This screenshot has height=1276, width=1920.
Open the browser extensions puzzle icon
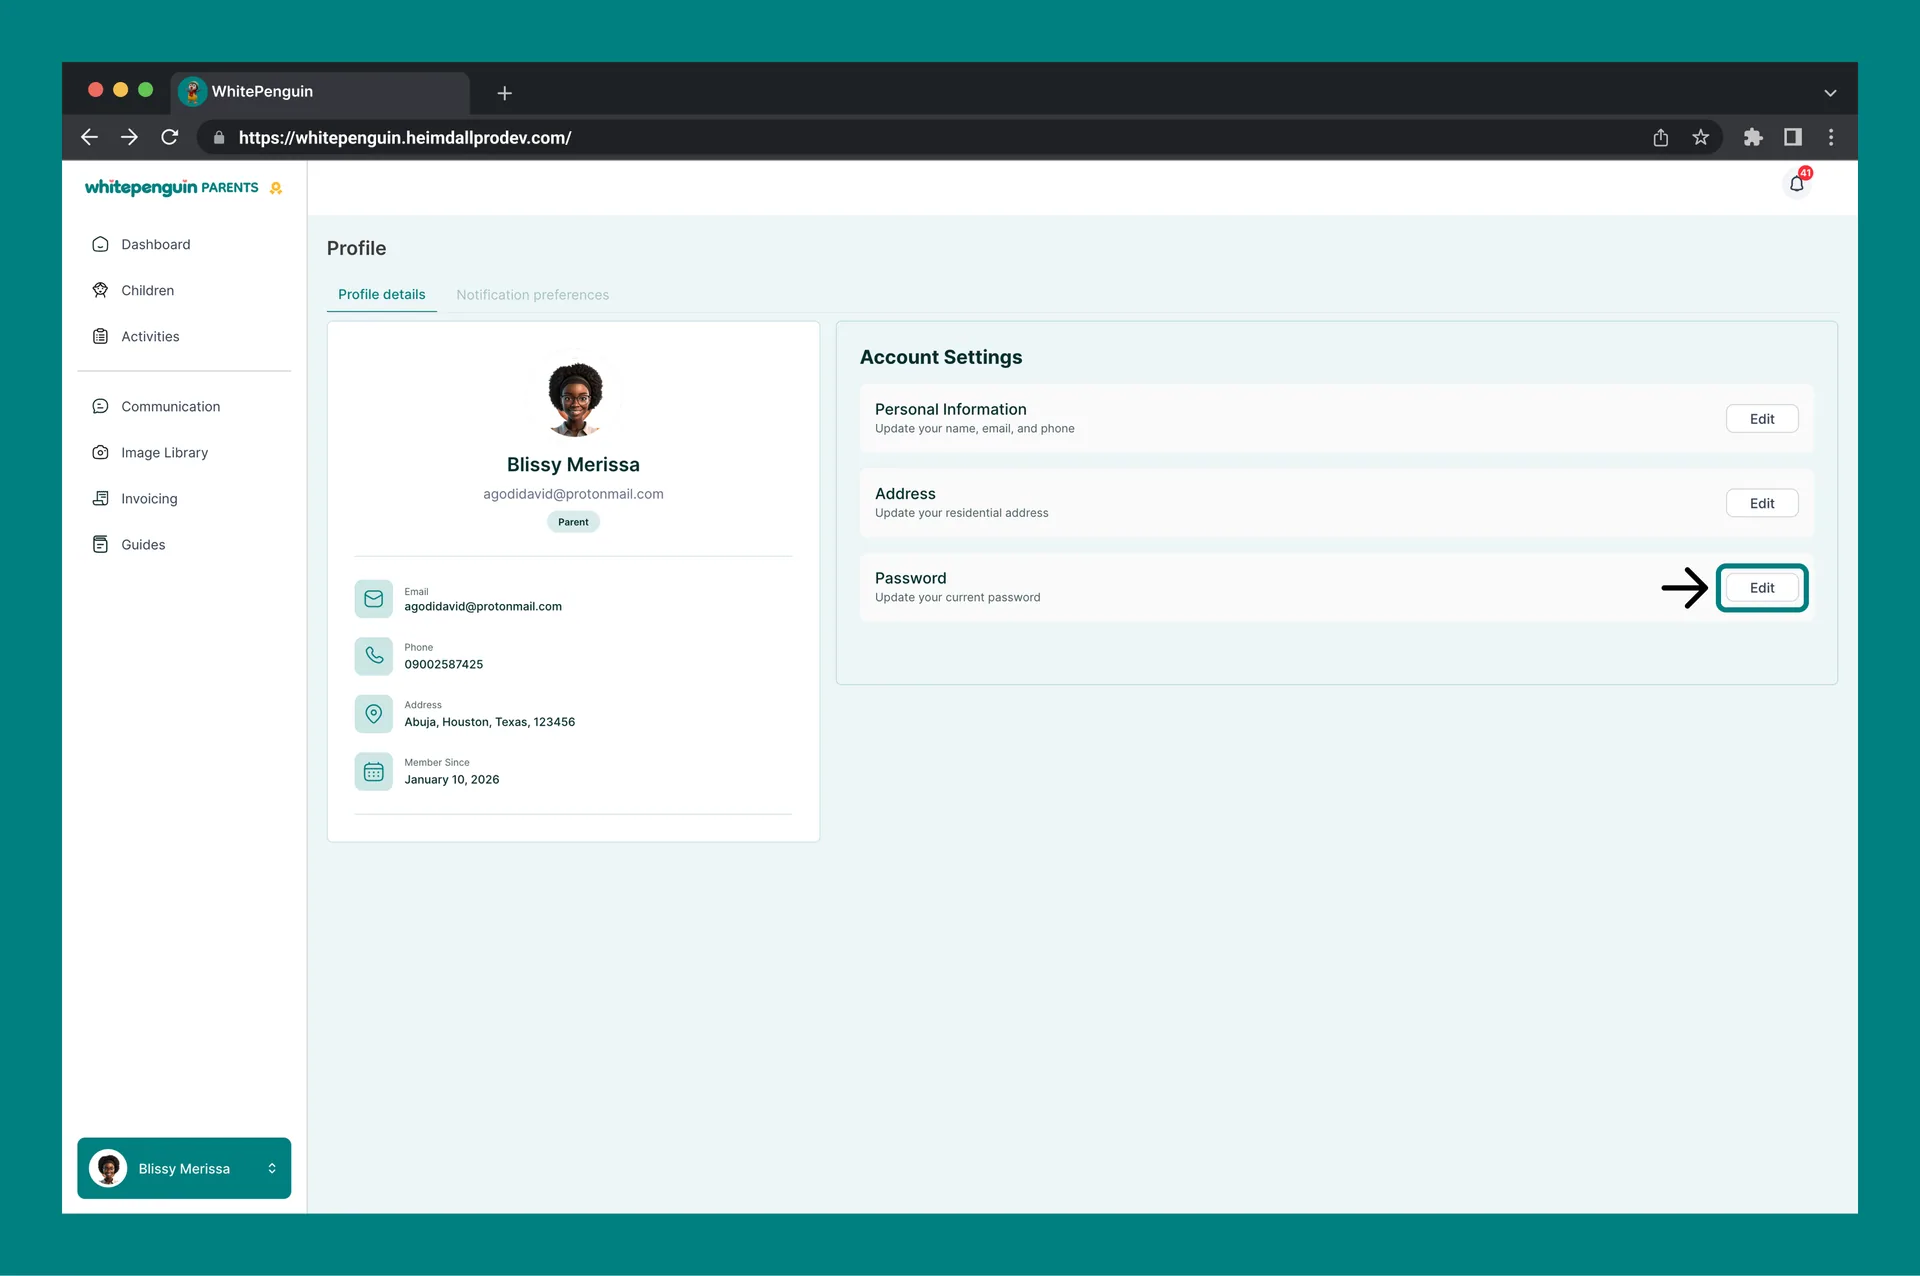pyautogui.click(x=1753, y=137)
